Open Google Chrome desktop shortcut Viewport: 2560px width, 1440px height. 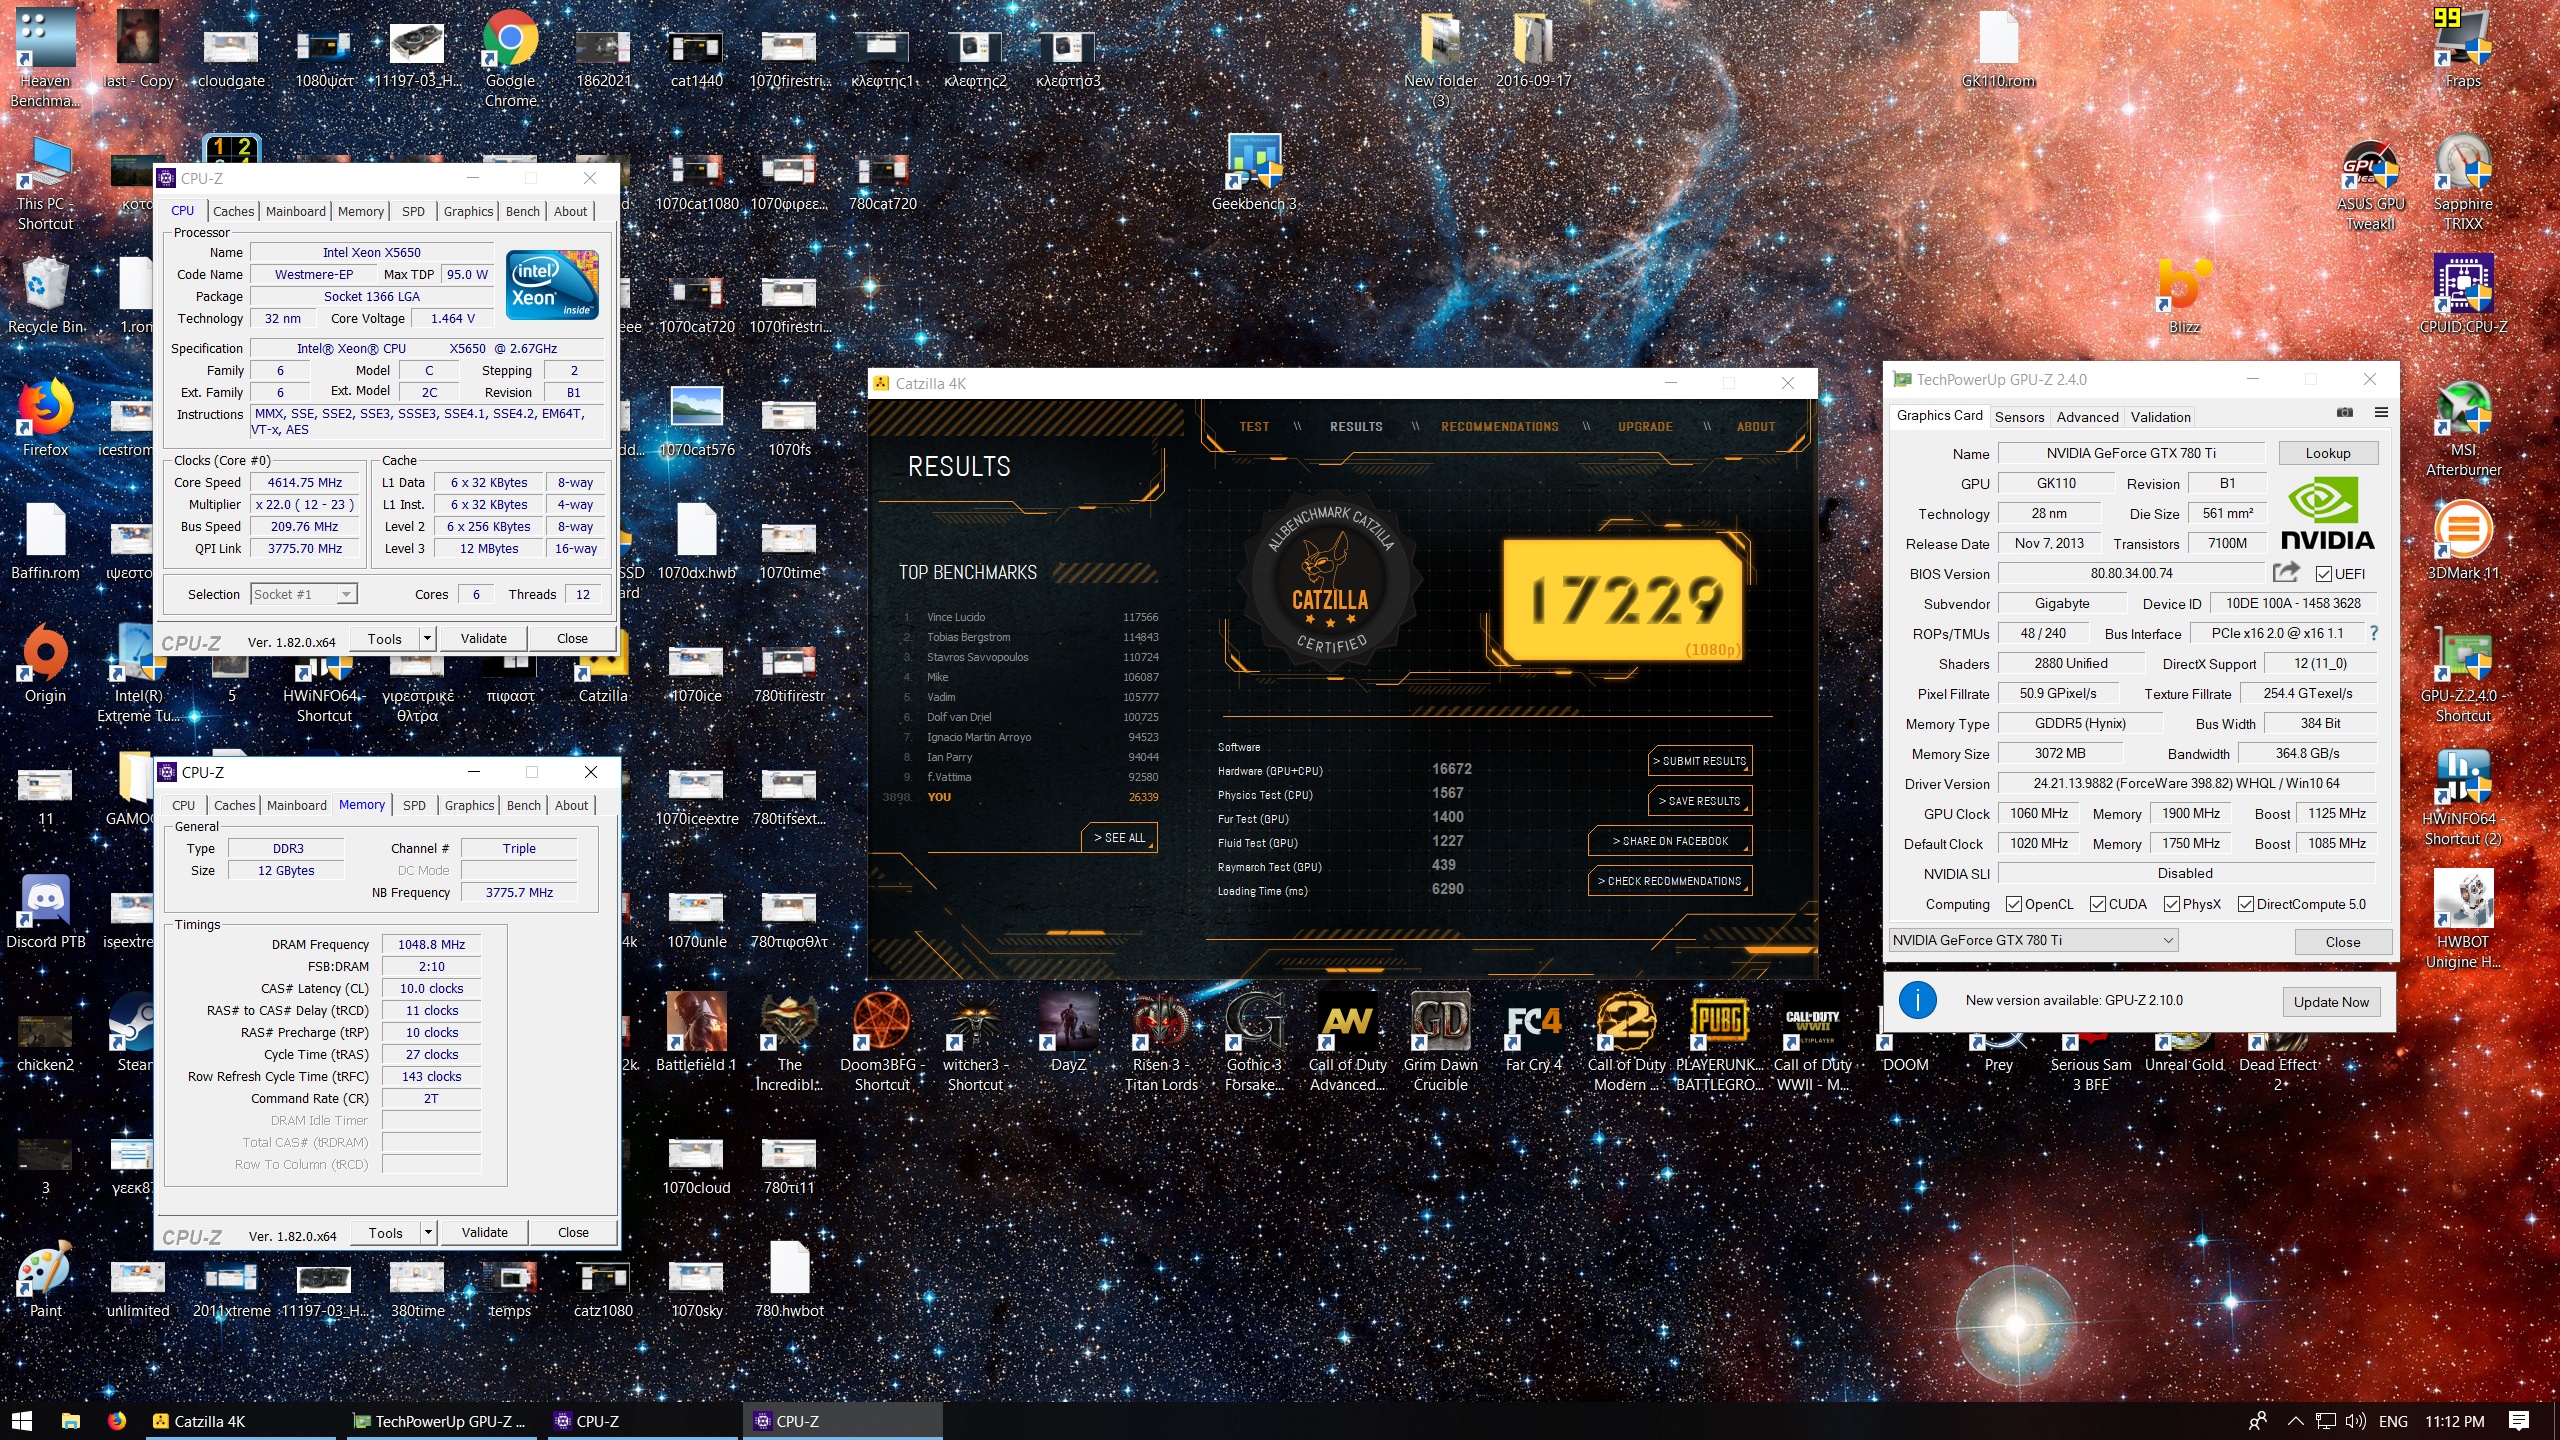click(510, 58)
